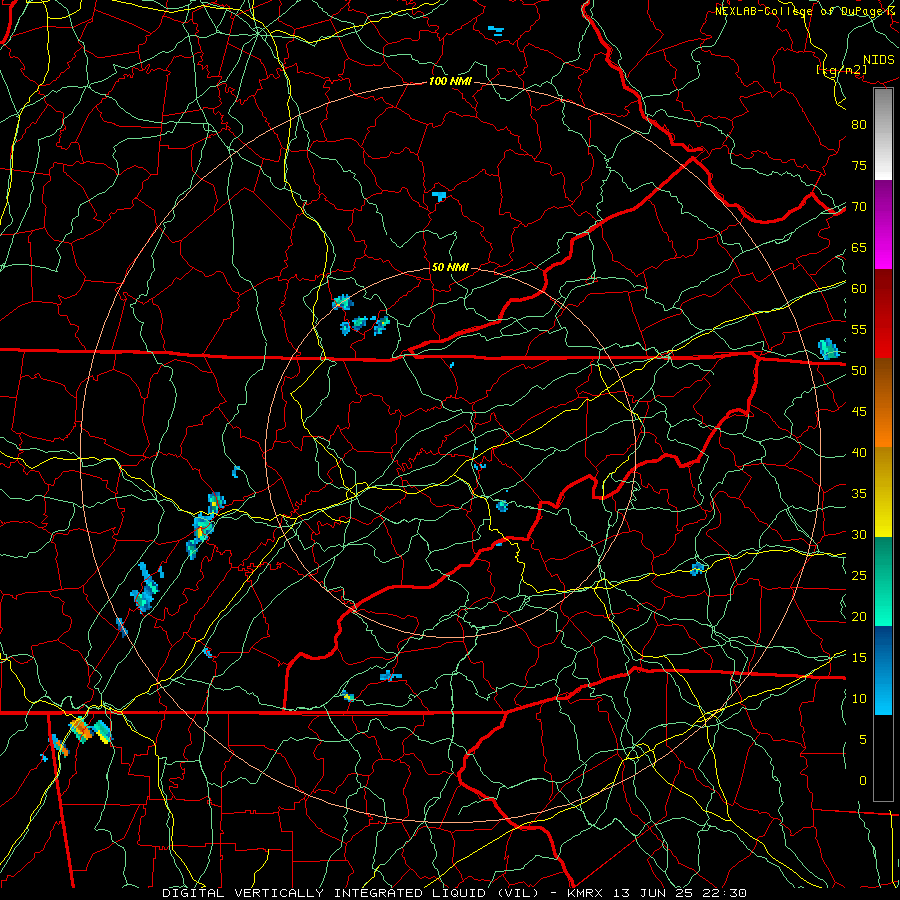Pick the orange-brown segment of the VIL legend
900x900 pixels.
(883, 403)
